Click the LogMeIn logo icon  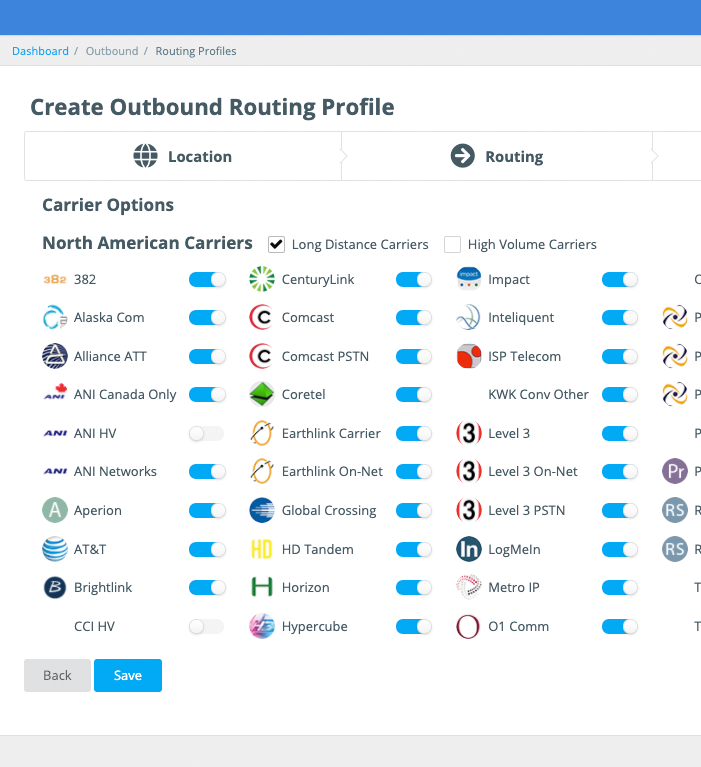468,549
